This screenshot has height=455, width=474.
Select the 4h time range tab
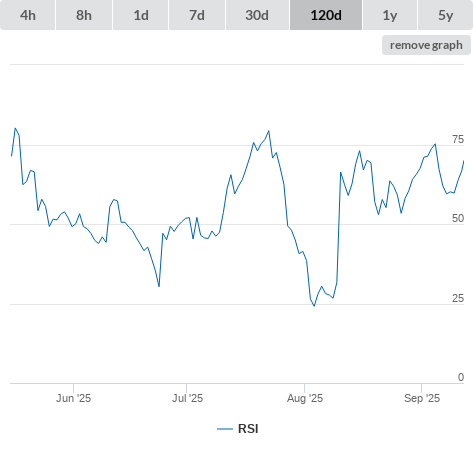point(28,15)
